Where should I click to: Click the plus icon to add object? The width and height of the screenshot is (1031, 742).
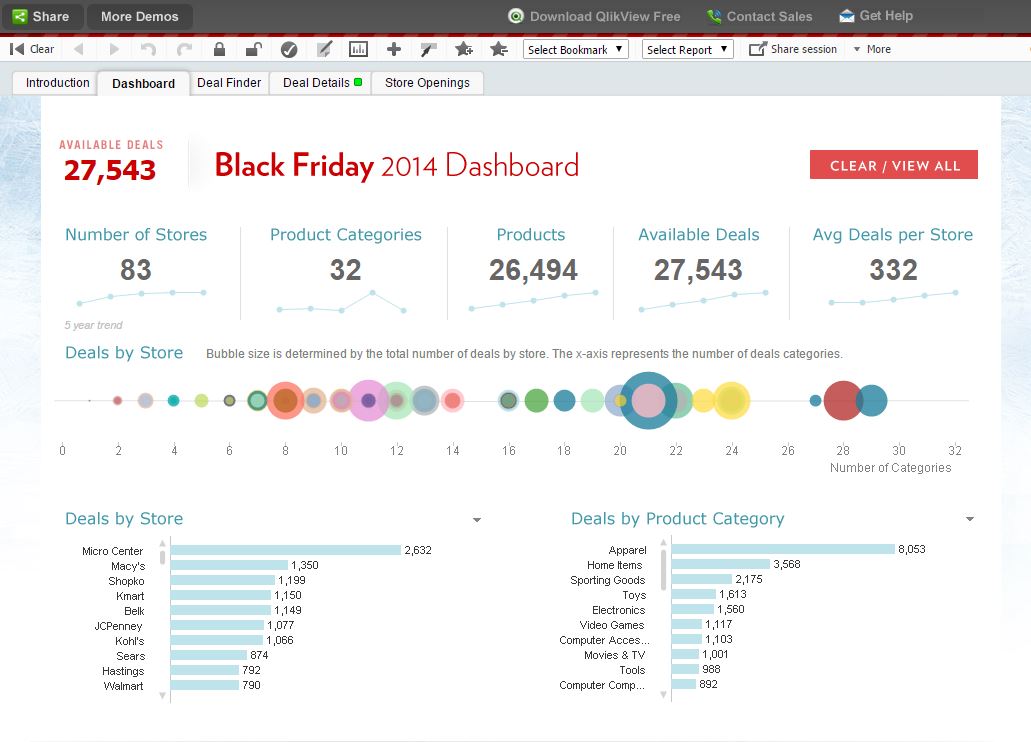pyautogui.click(x=394, y=49)
